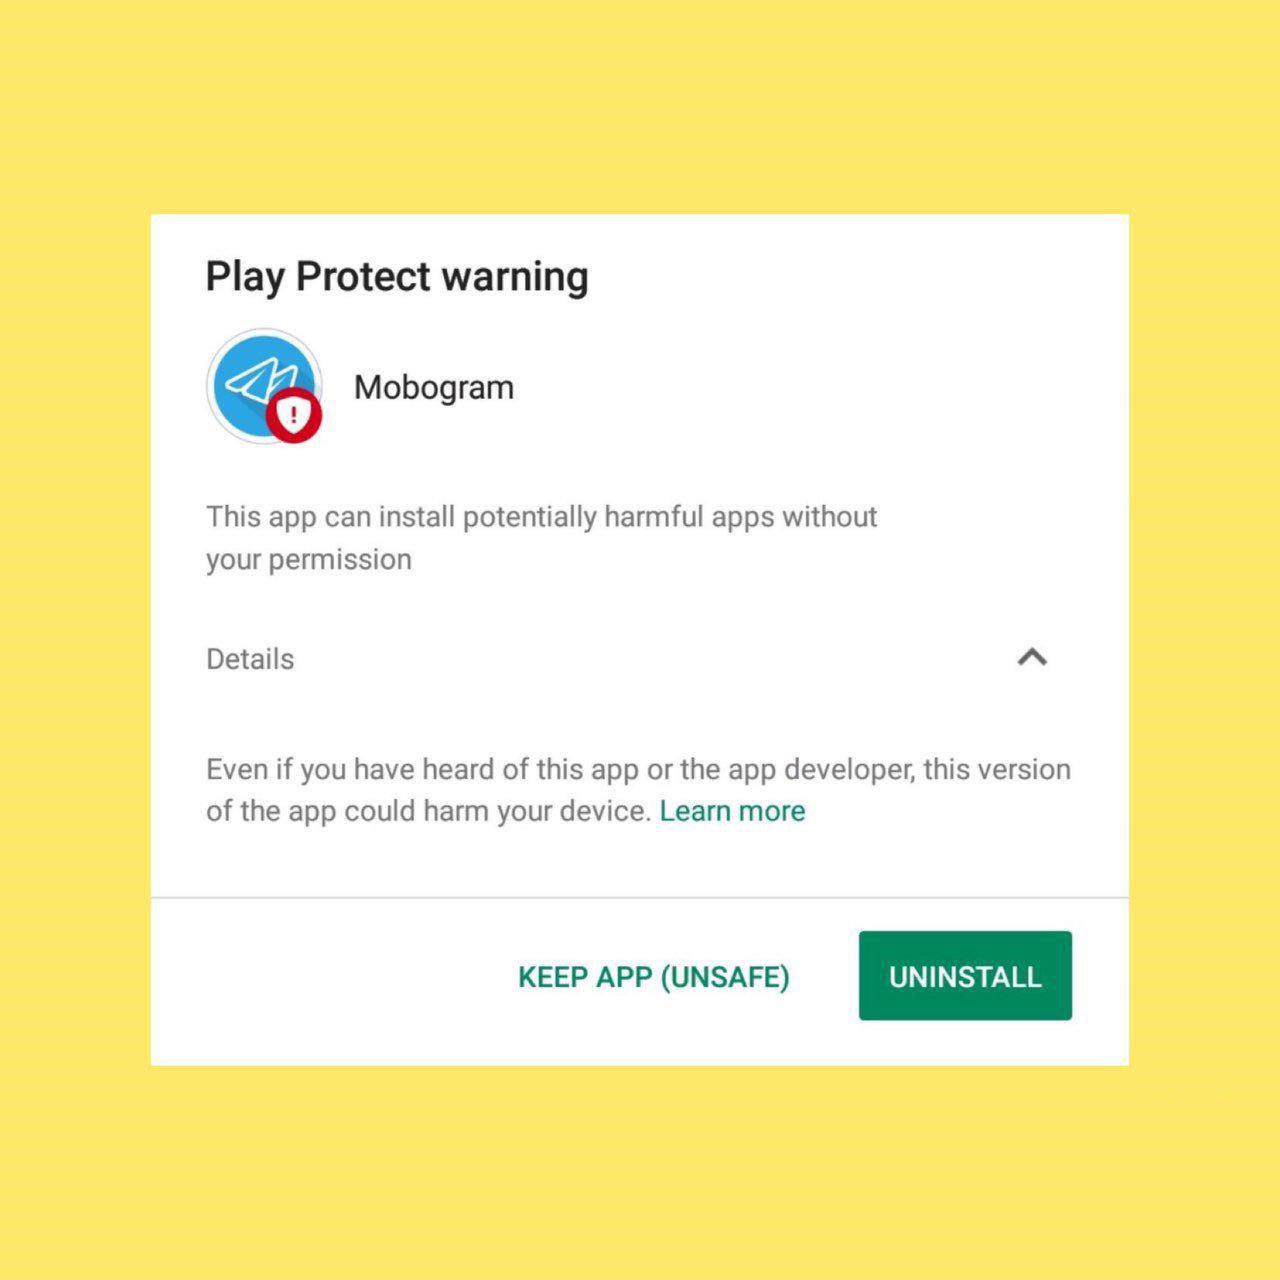Click the exclamation mark inside the red badge
Image resolution: width=1280 pixels, height=1280 pixels.
coord(293,414)
